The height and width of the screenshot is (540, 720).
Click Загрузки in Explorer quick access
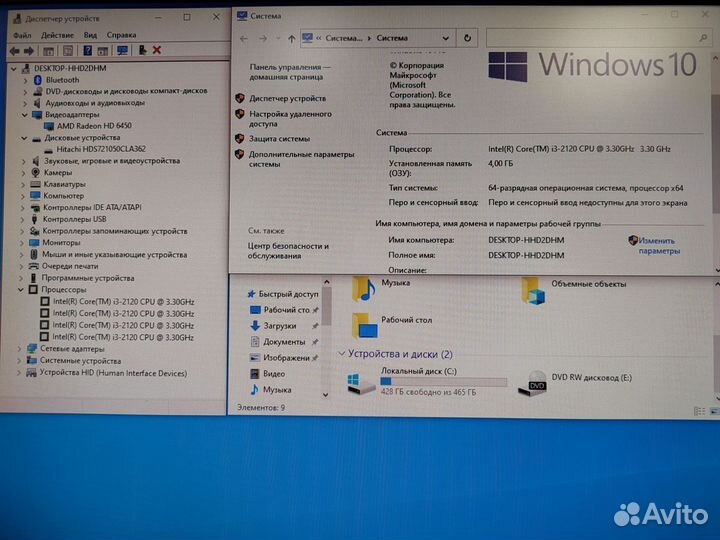click(x=280, y=326)
